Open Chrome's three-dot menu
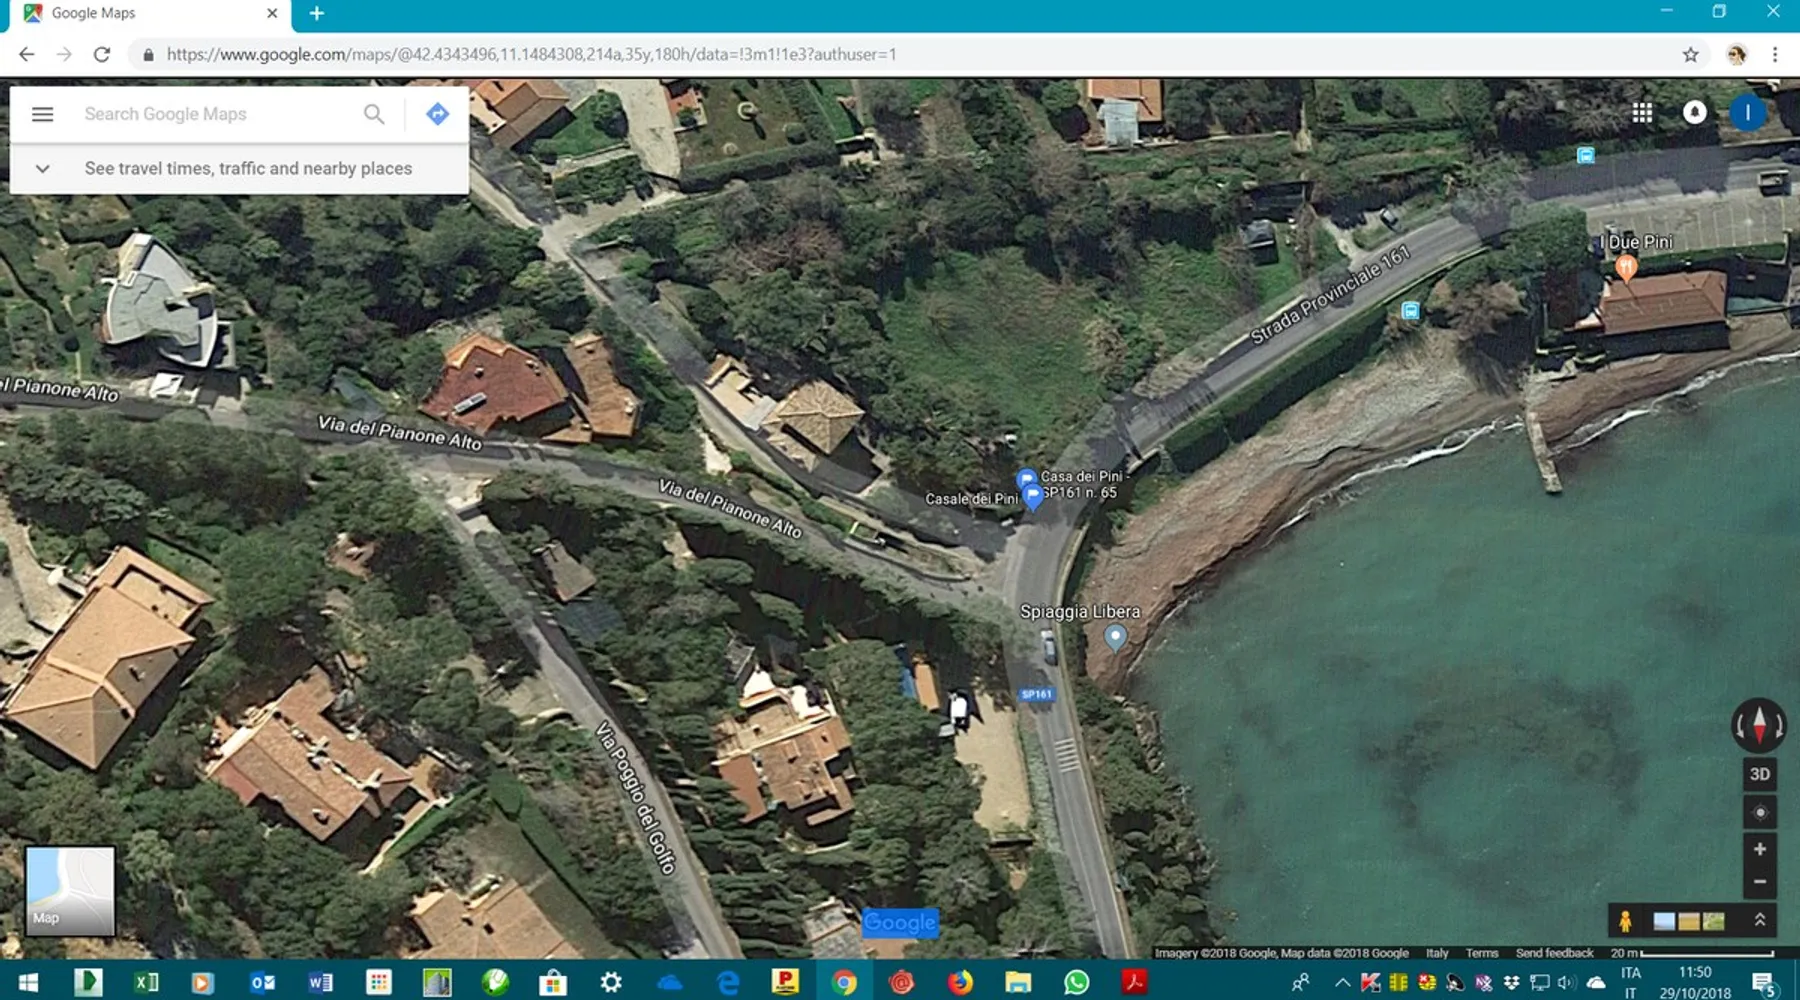The image size is (1800, 1000). coord(1775,55)
